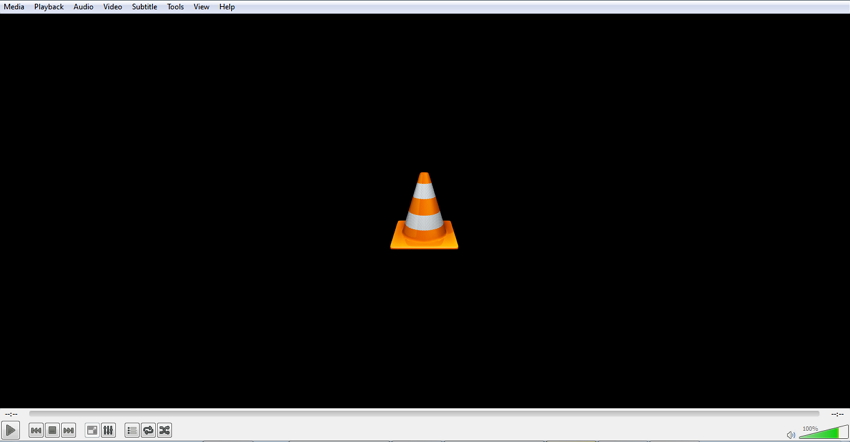Screen dimensions: 850x442
Task: Open the Media menu
Action: [14, 7]
